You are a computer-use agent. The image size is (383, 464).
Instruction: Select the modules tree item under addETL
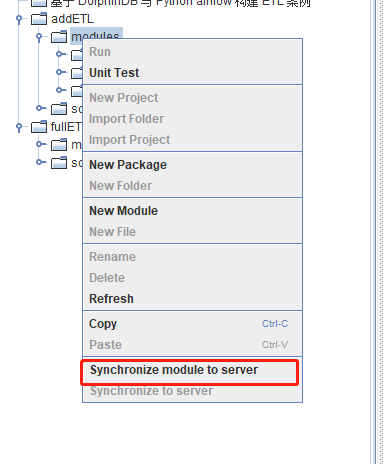coord(96,36)
